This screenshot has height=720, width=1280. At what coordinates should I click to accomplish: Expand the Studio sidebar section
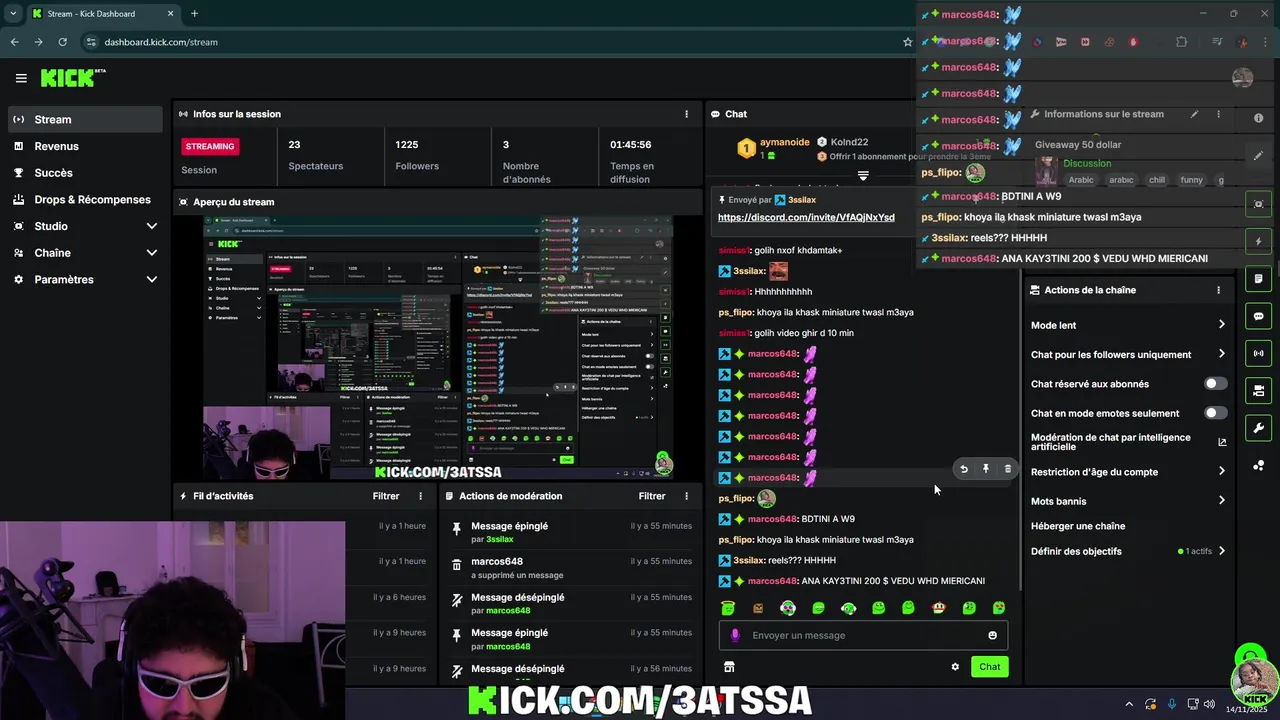pos(152,226)
